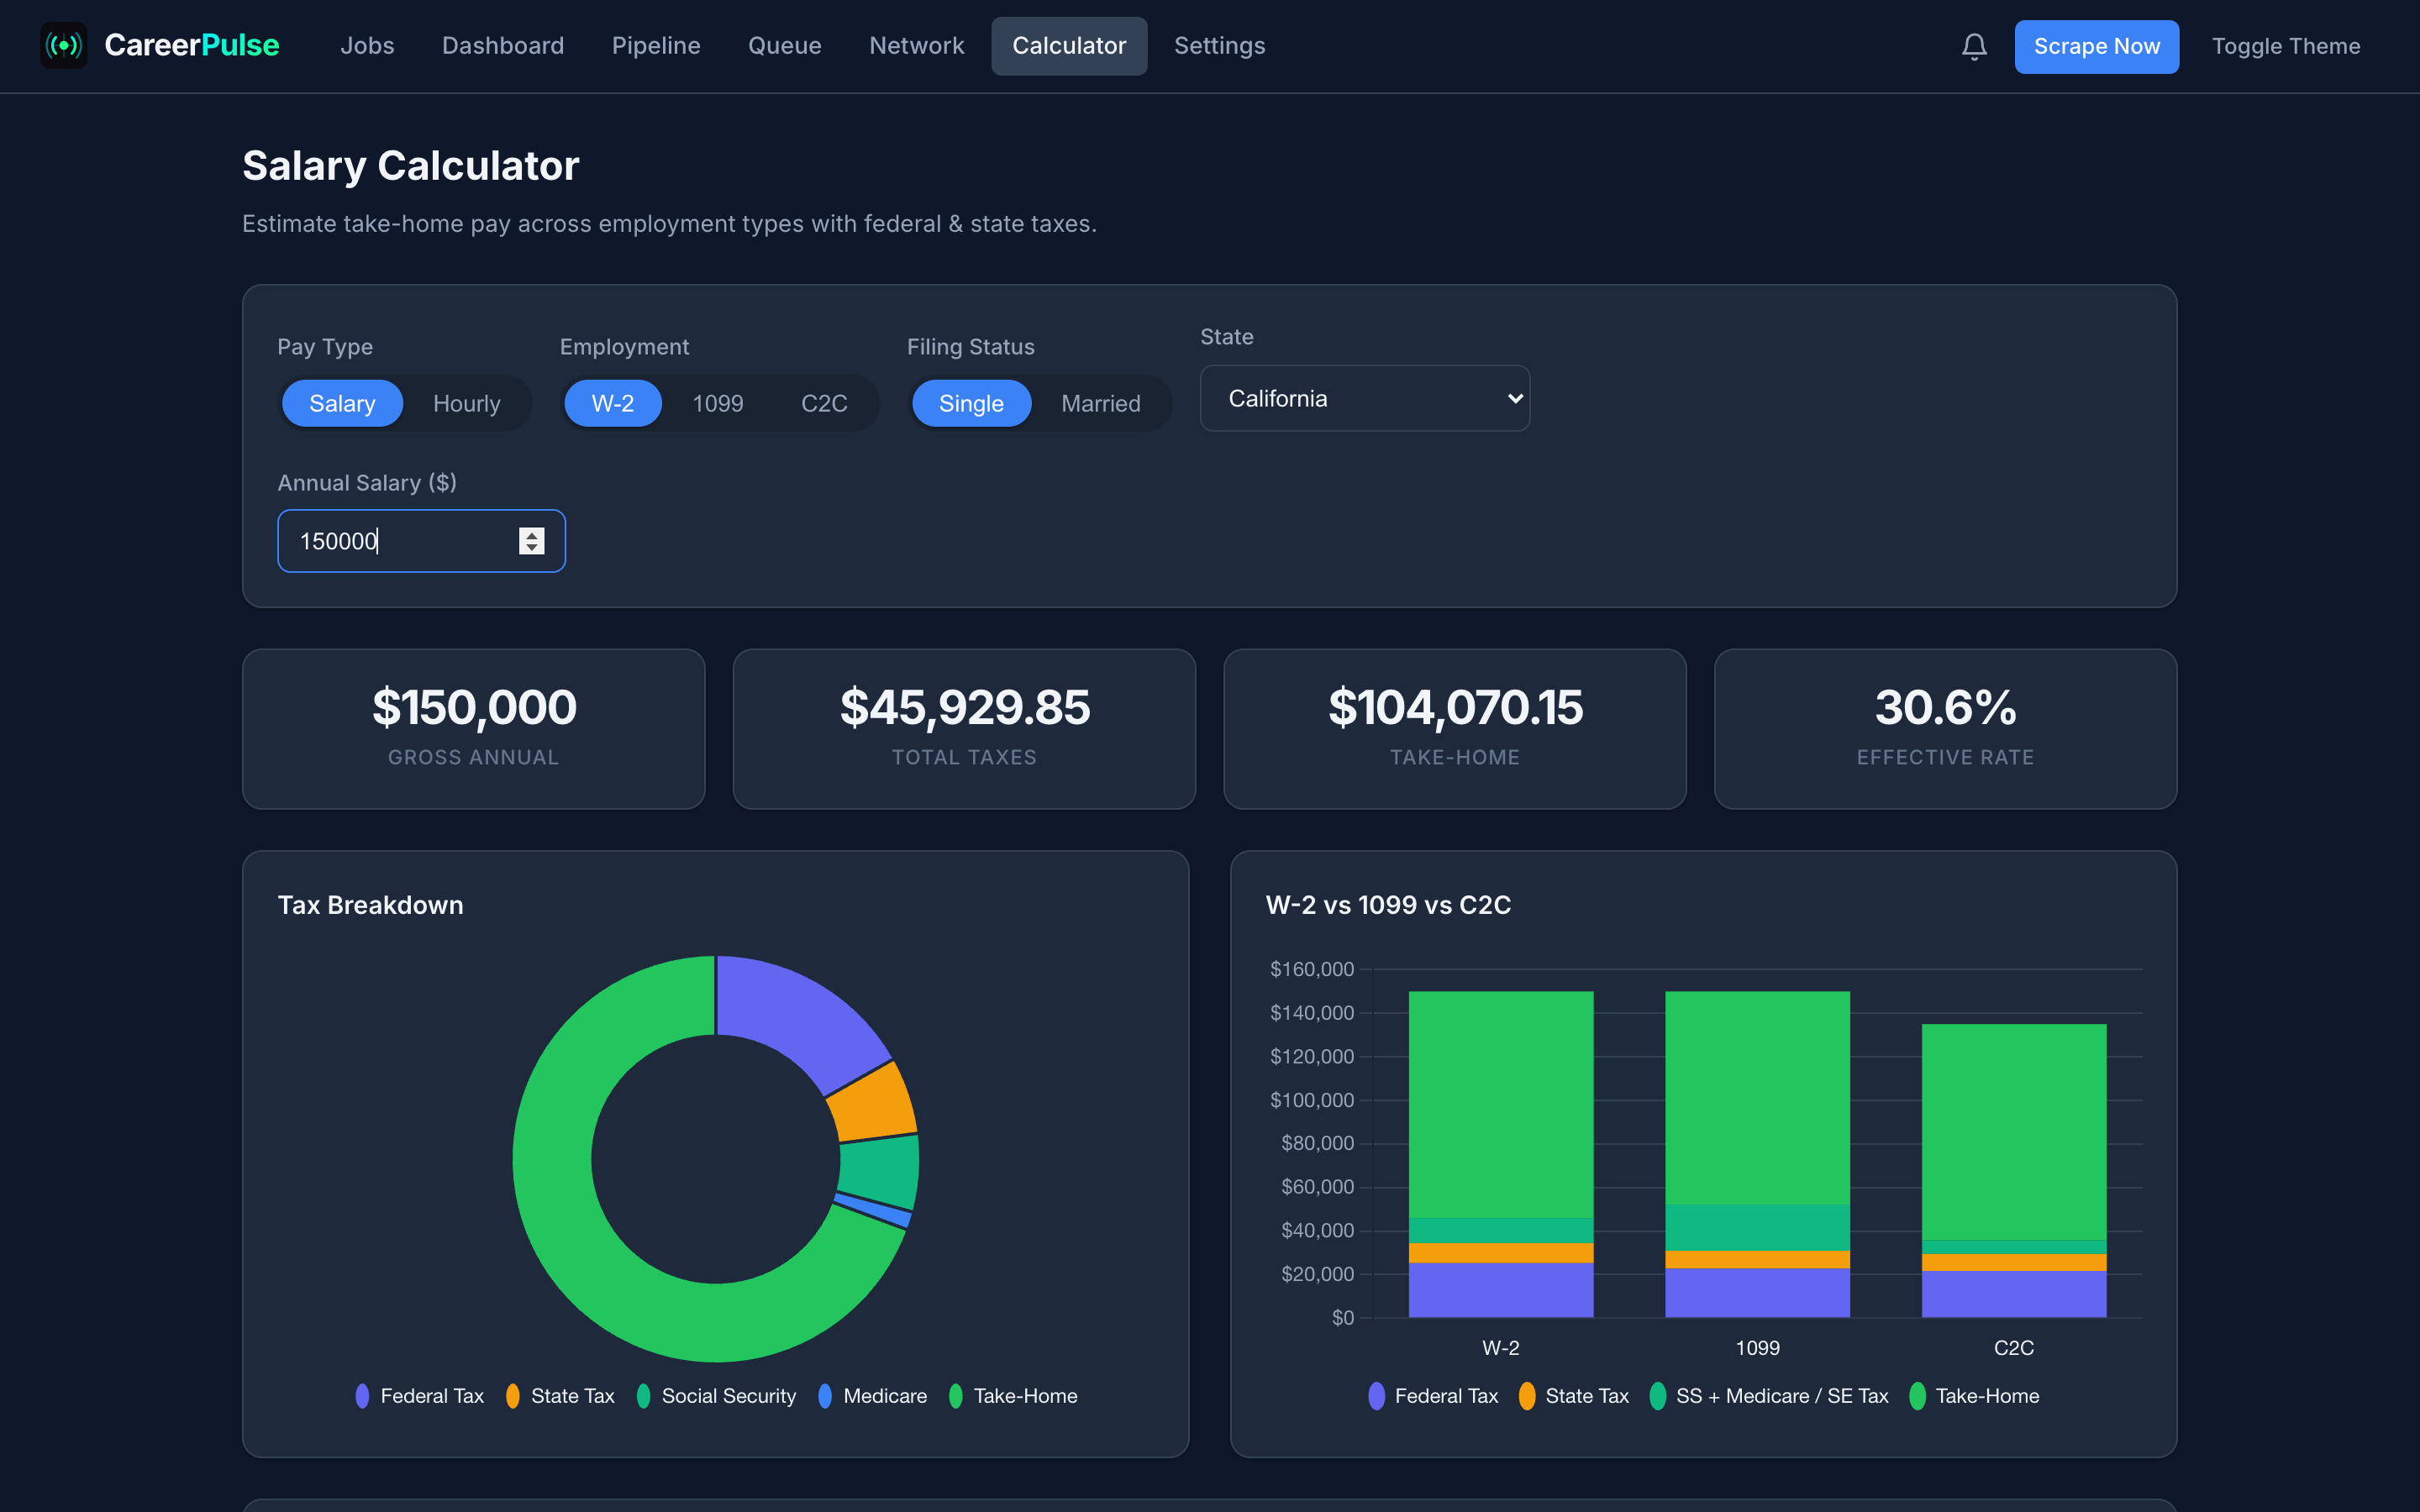2420x1512 pixels.
Task: Open the State dropdown showing California
Action: tap(1364, 398)
